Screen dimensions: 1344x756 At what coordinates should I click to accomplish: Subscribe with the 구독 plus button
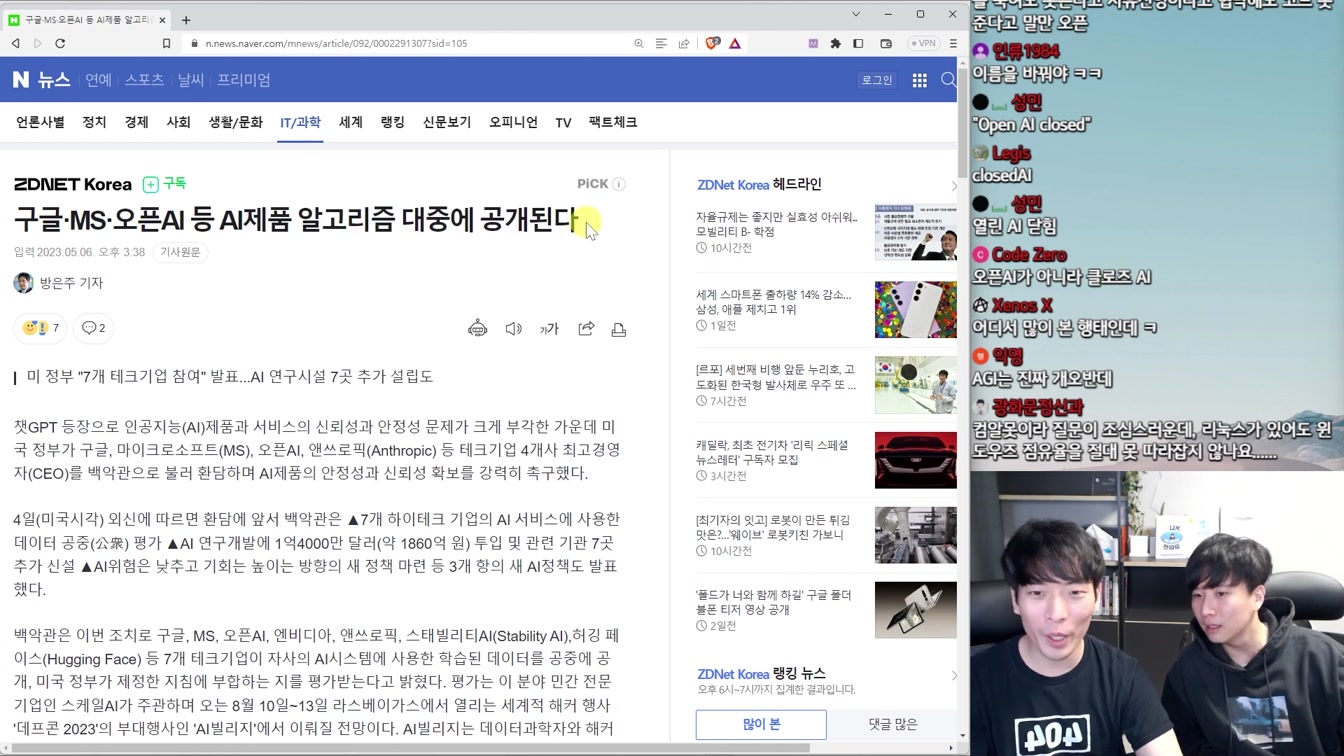click(164, 184)
